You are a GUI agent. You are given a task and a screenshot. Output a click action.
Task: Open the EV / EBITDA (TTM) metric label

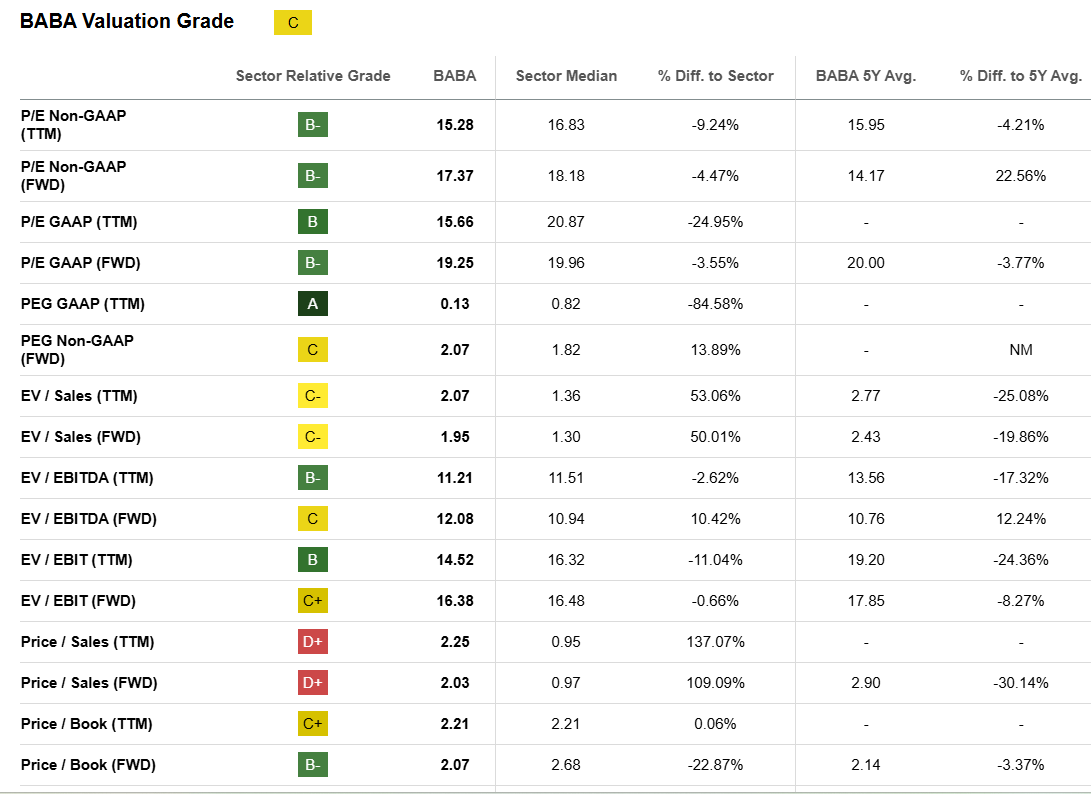coord(87,478)
